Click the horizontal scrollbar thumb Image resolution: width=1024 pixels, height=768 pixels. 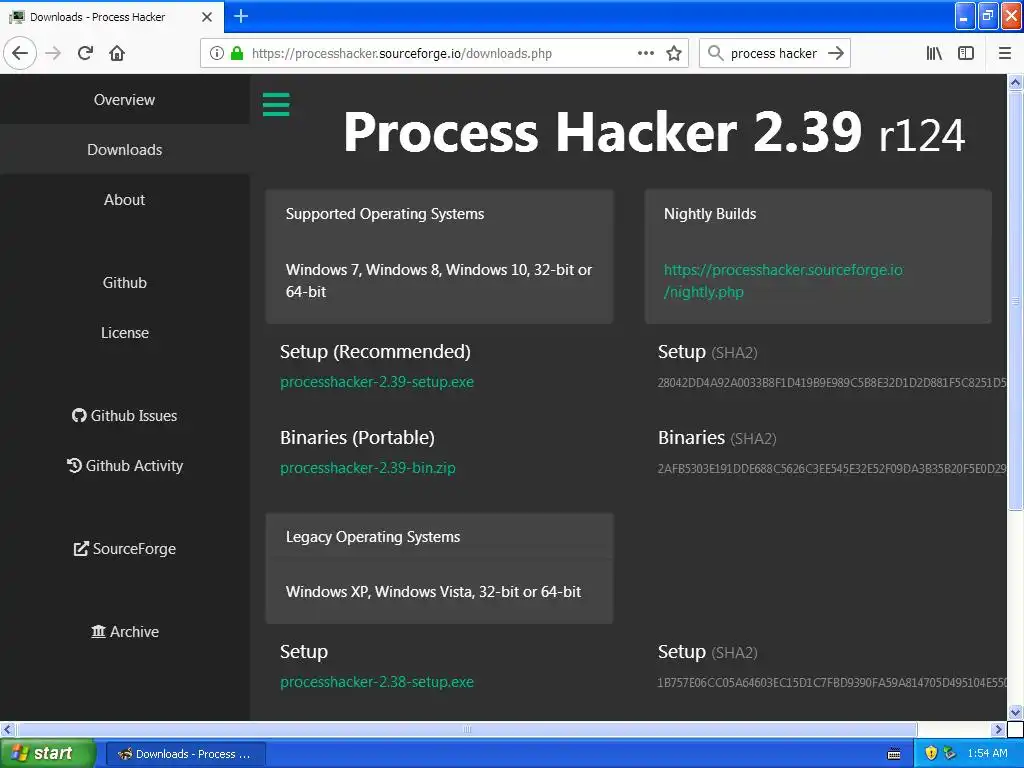pyautogui.click(x=466, y=729)
